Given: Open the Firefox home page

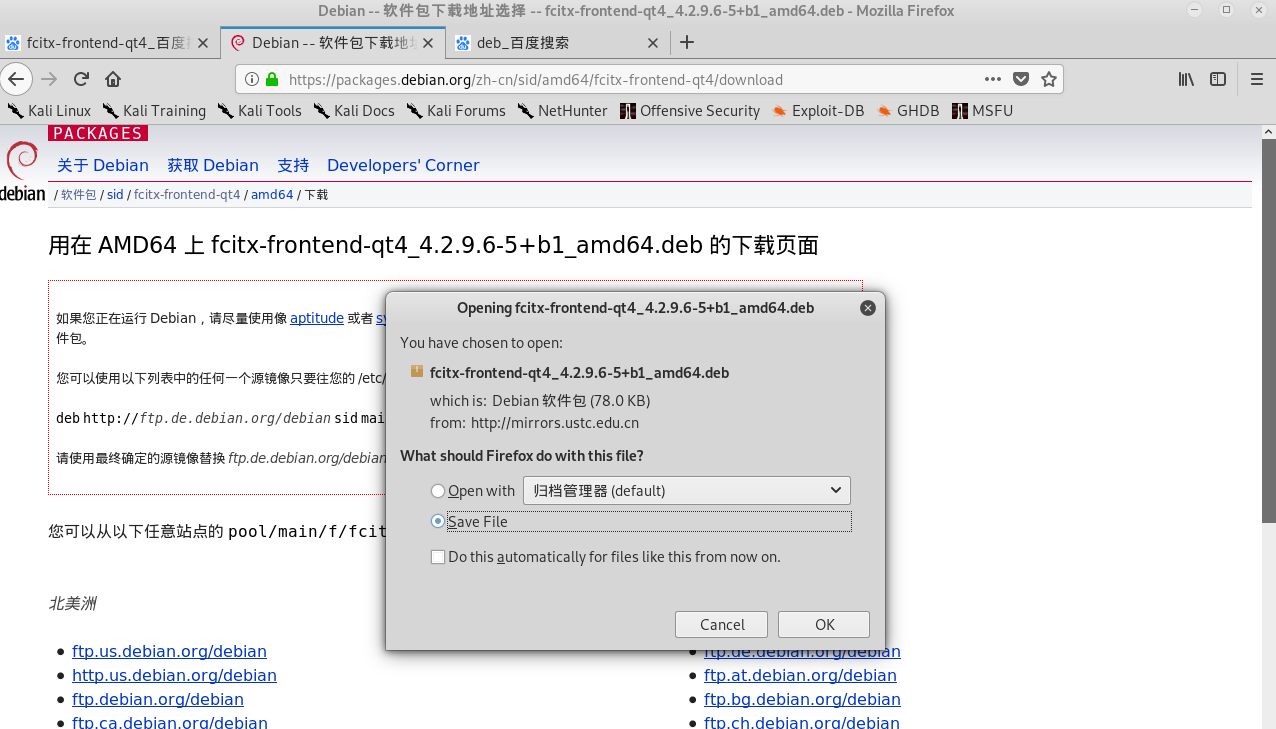Looking at the screenshot, I should click(113, 79).
